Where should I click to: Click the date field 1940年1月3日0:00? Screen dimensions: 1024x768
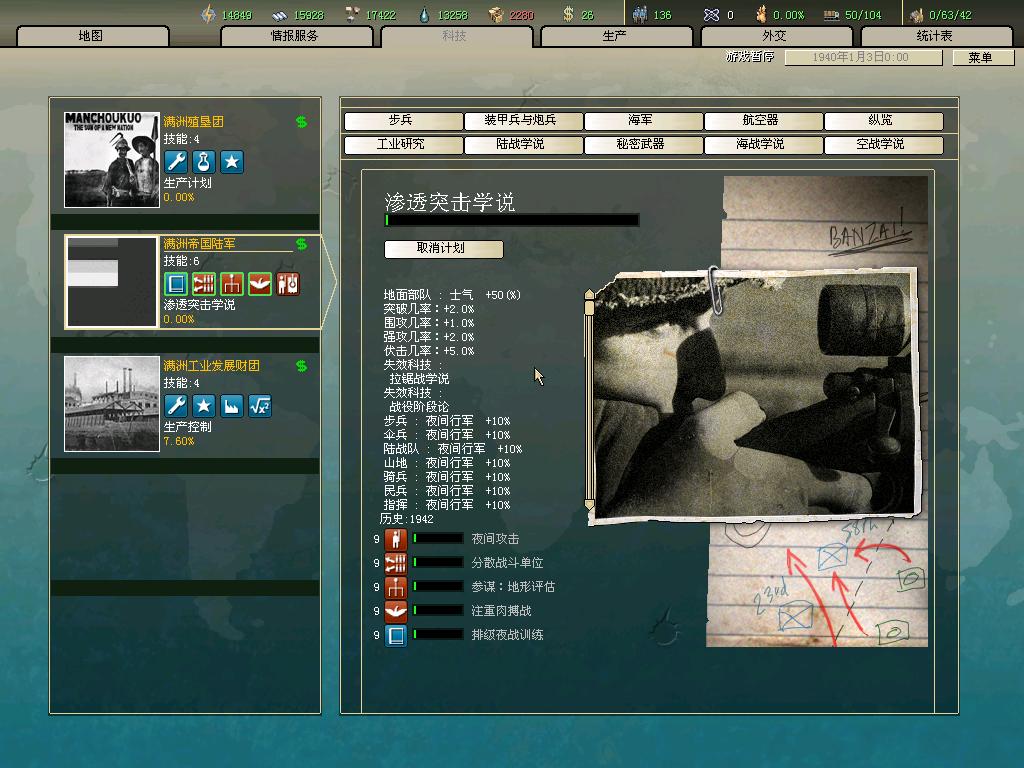click(x=863, y=57)
